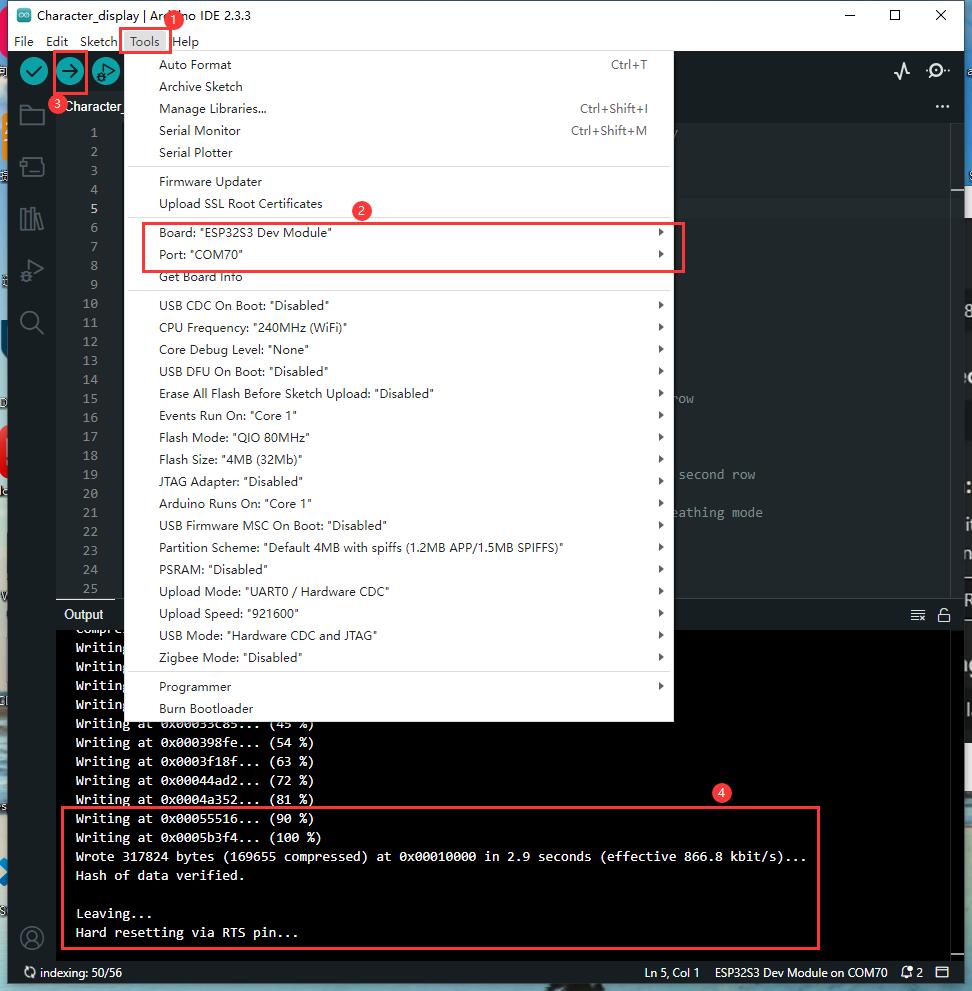Viewport: 972px width, 991px height.
Task: Expand Core Debug Level submenu
Action: pyautogui.click(x=399, y=350)
